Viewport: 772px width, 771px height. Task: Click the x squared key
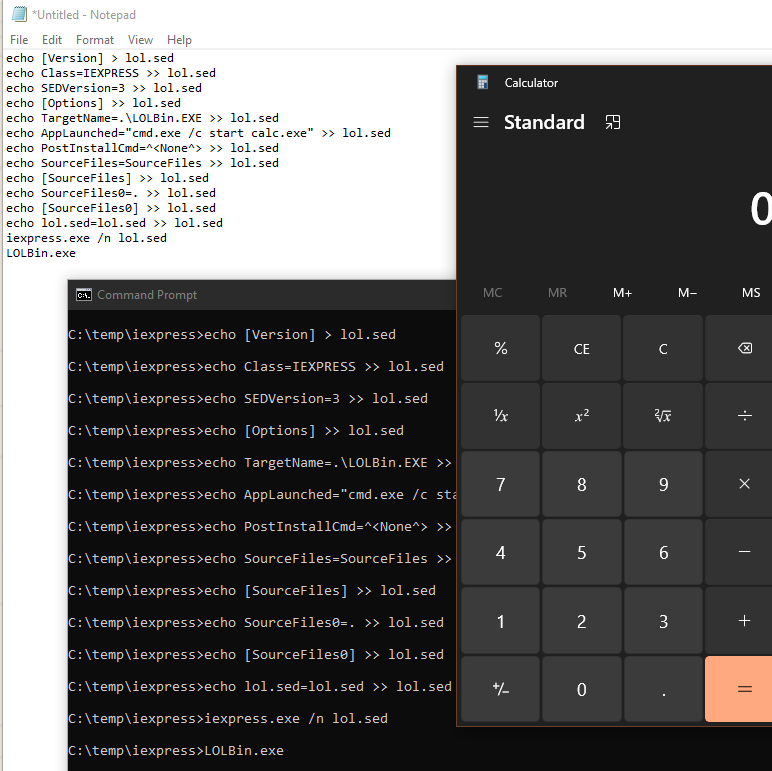(x=581, y=416)
